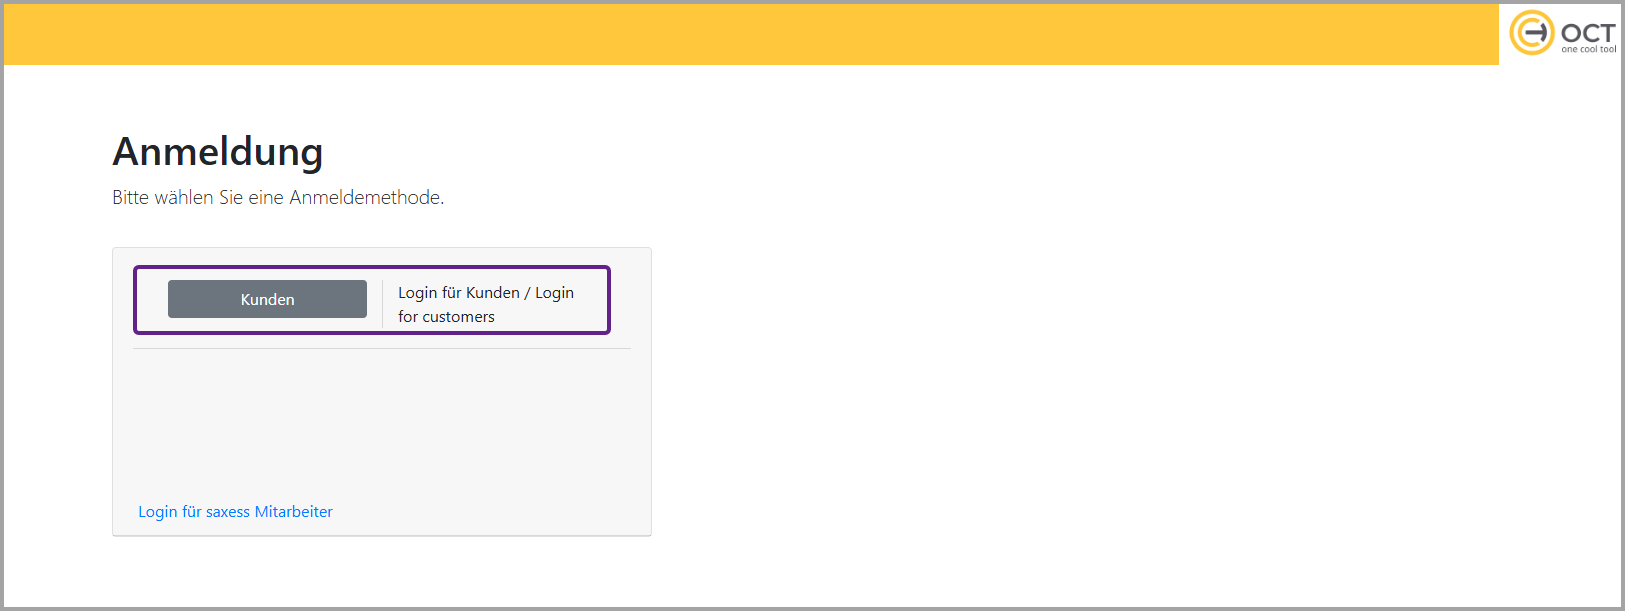The image size is (1625, 611).
Task: Click the "Login für Kunden / Login" text line
Action: tap(486, 292)
